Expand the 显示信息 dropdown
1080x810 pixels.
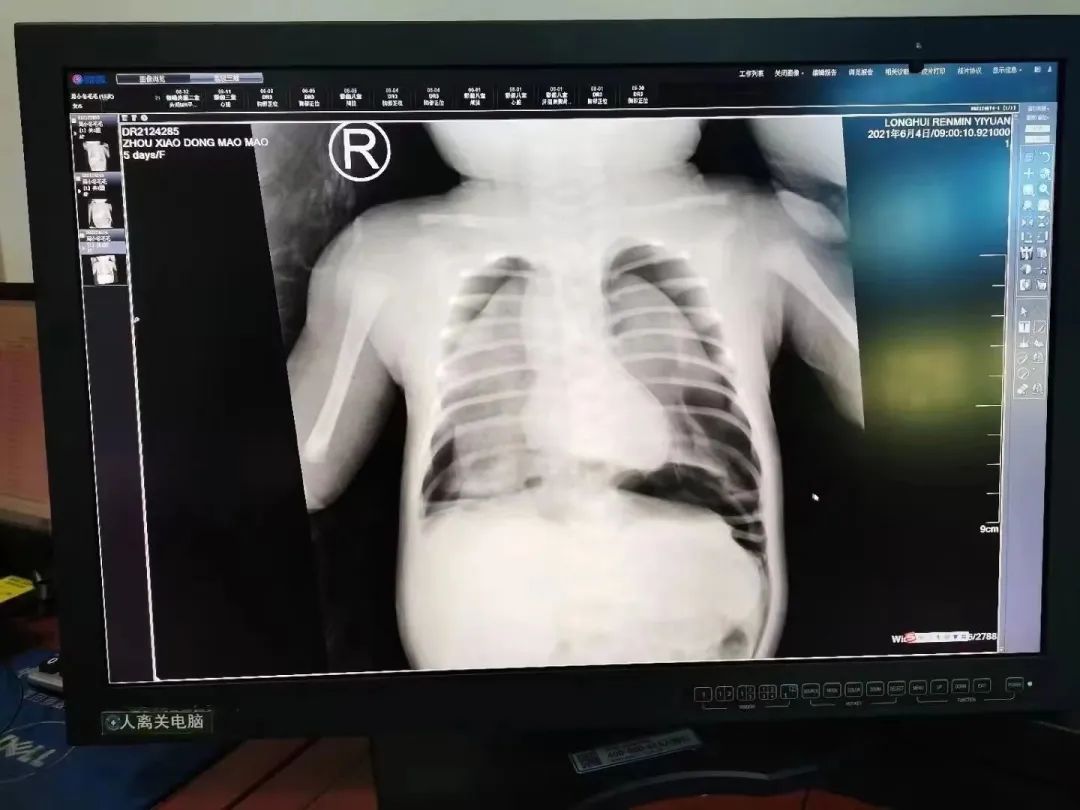coord(1006,70)
